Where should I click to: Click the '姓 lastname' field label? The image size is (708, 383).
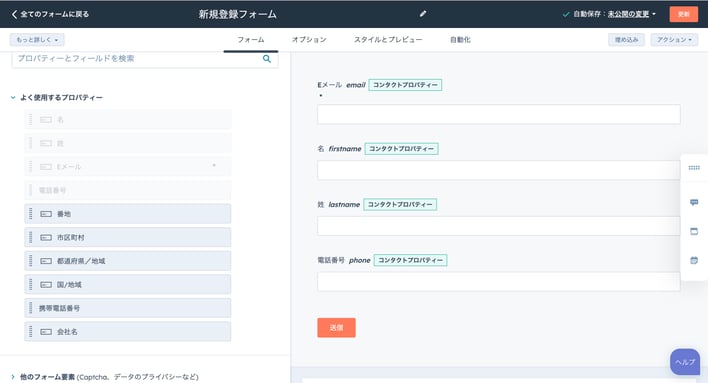tap(339, 205)
